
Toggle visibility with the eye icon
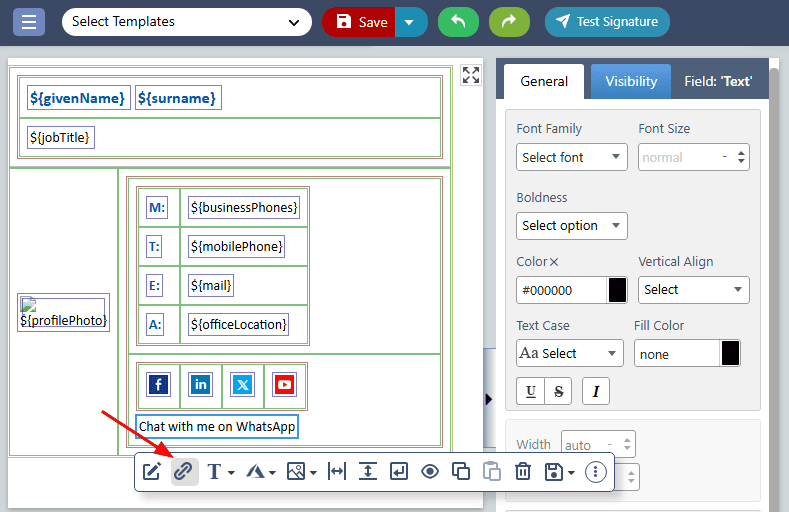coord(430,471)
